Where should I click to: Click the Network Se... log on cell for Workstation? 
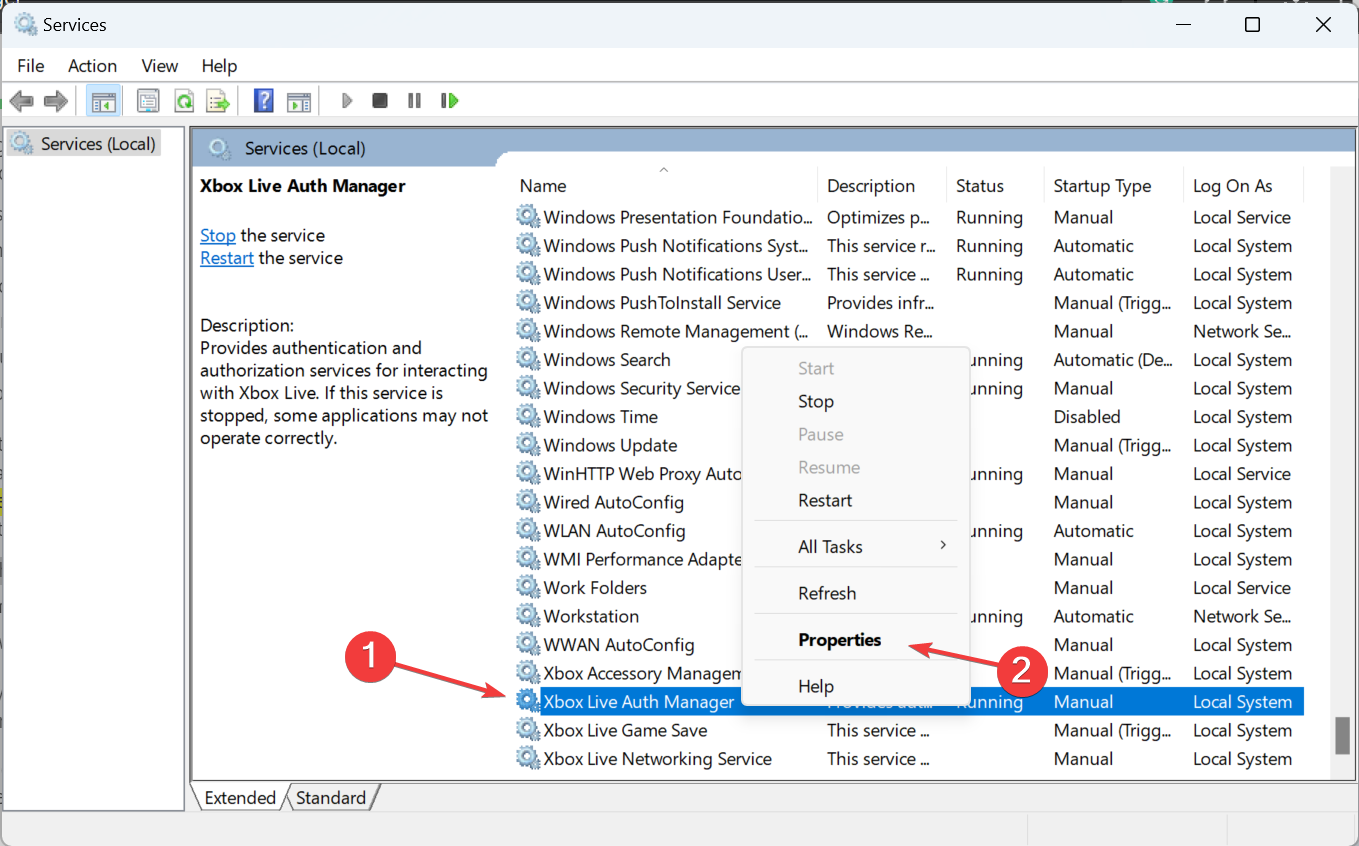[x=1241, y=616]
